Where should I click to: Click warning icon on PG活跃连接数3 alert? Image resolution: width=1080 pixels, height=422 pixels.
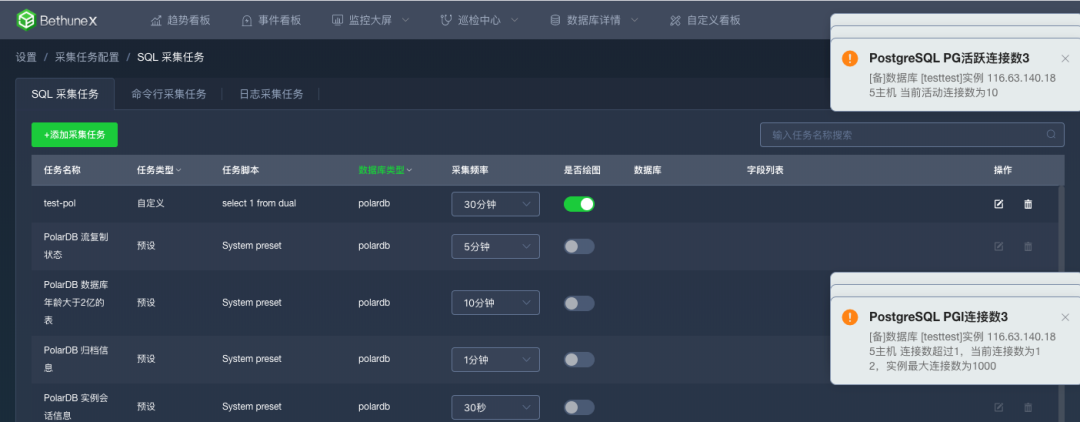pos(850,59)
